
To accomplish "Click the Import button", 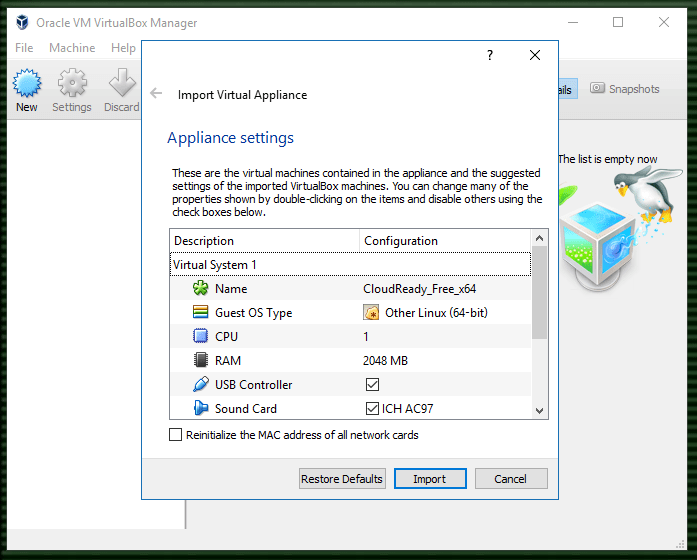I will [x=430, y=479].
